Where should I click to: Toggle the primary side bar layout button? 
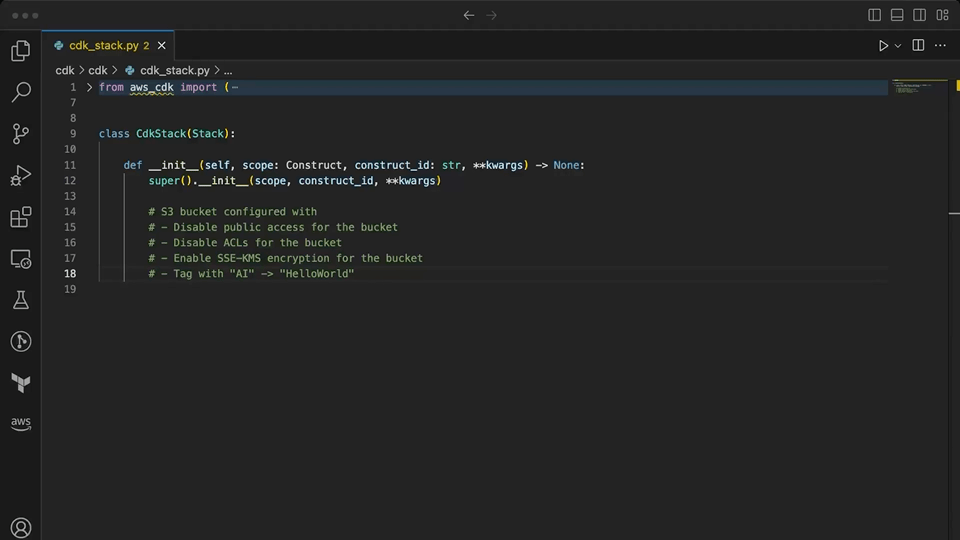(x=875, y=15)
